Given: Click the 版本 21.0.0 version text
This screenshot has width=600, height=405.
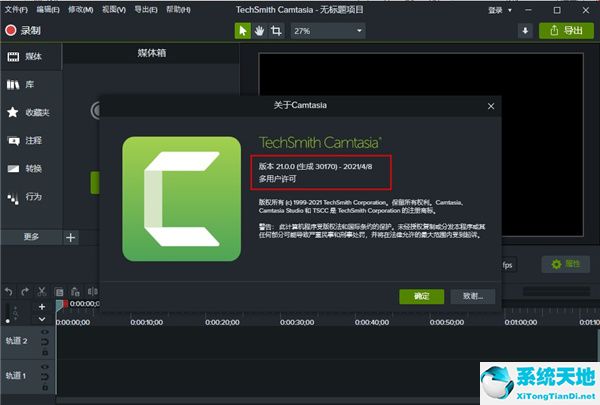Looking at the screenshot, I should [x=315, y=166].
